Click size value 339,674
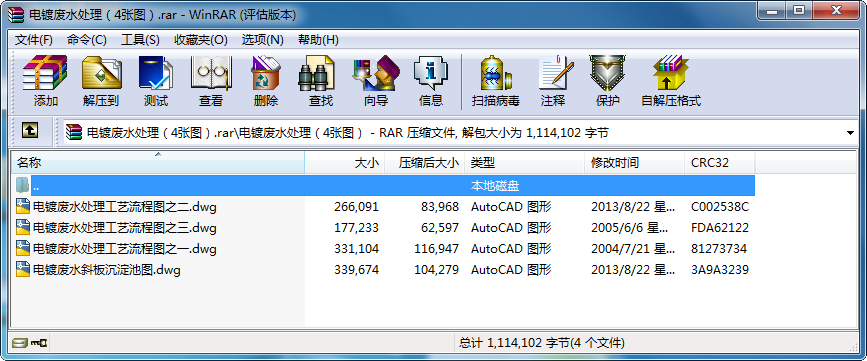This screenshot has width=867, height=361. 357,270
